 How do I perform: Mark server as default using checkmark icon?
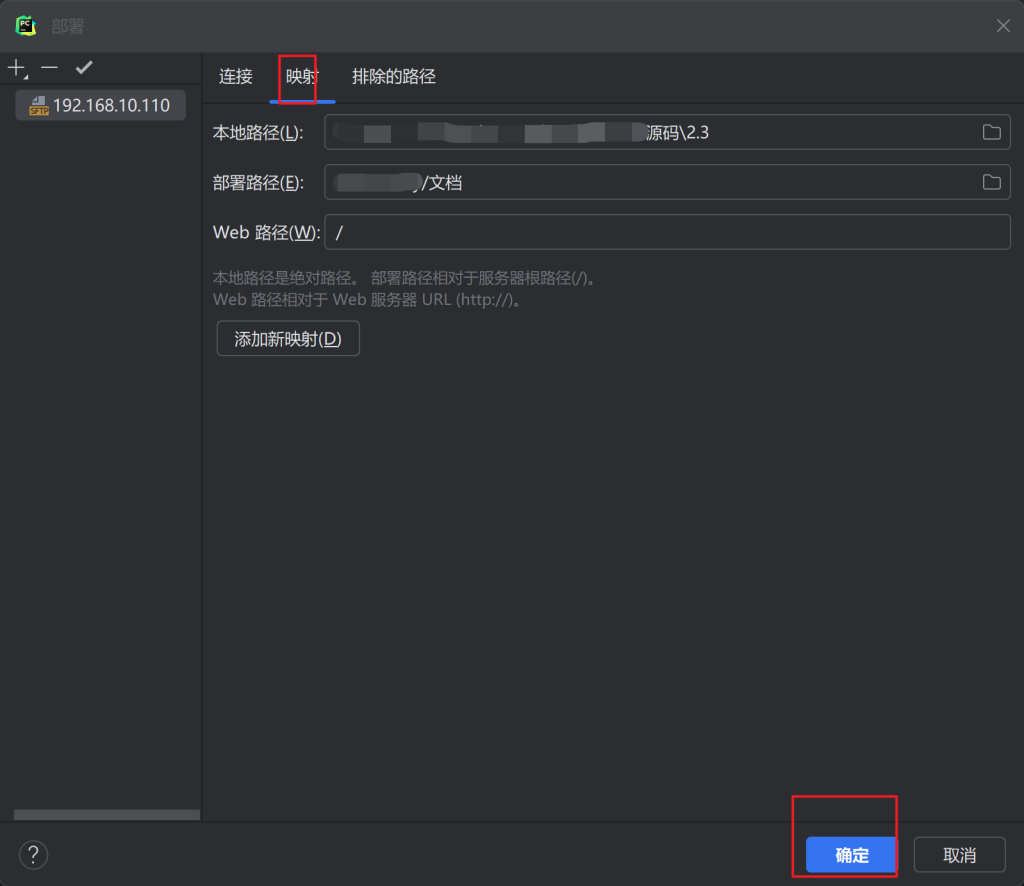[x=84, y=68]
